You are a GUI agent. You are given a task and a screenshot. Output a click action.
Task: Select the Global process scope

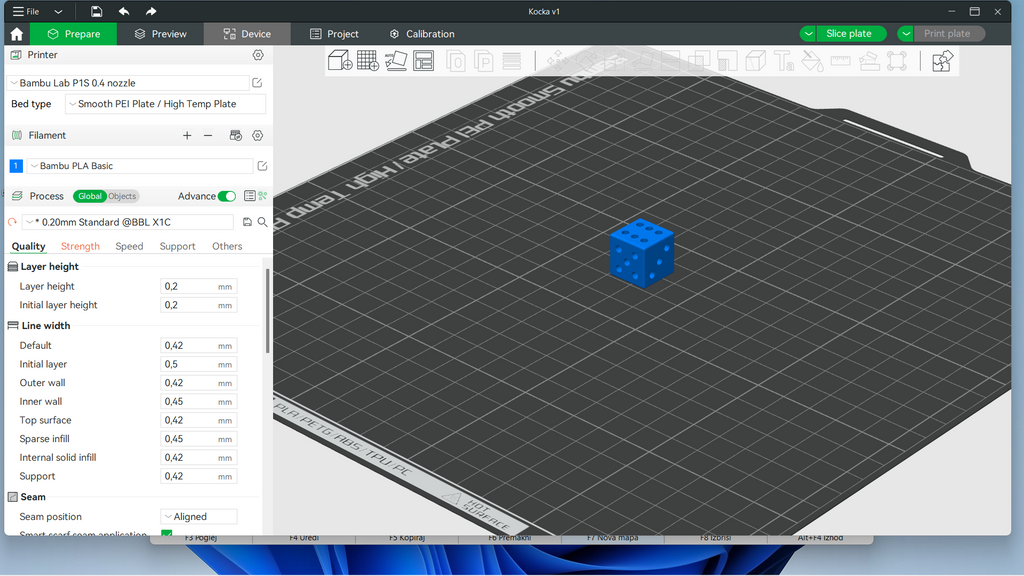[x=89, y=196]
